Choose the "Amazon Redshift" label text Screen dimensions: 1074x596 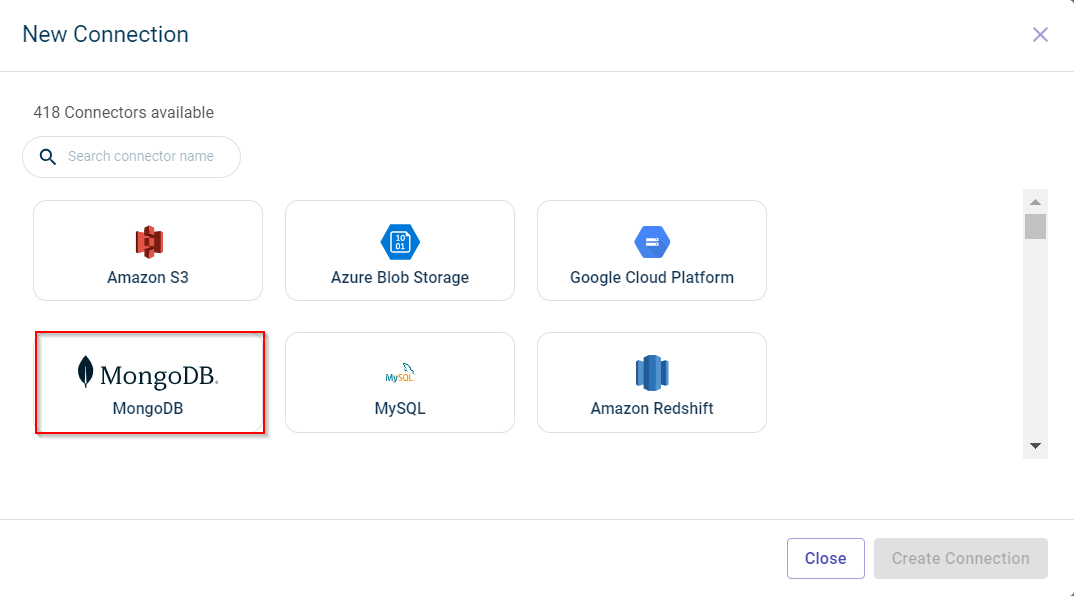(x=652, y=408)
